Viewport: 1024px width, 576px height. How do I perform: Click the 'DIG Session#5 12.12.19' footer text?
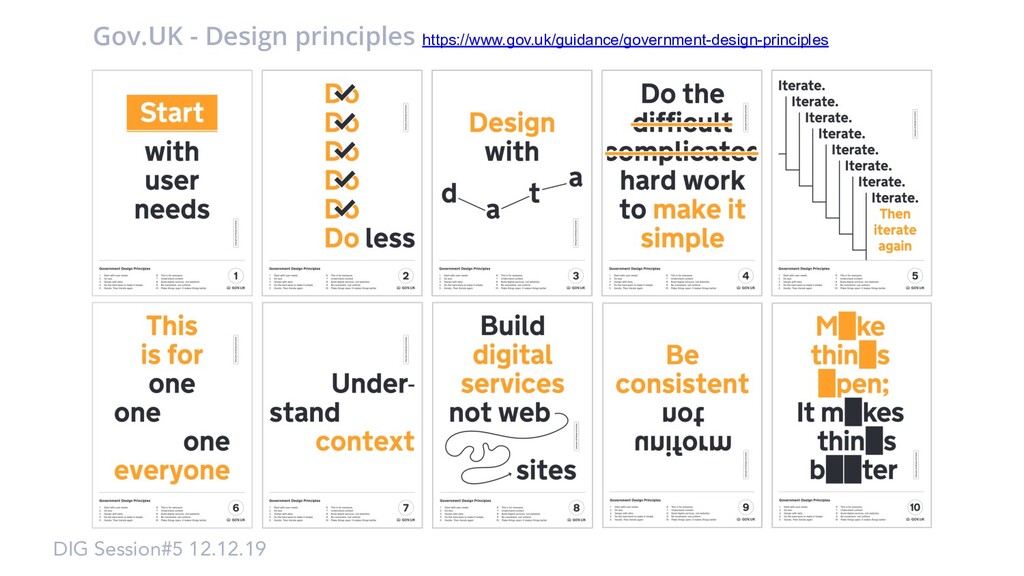[159, 549]
